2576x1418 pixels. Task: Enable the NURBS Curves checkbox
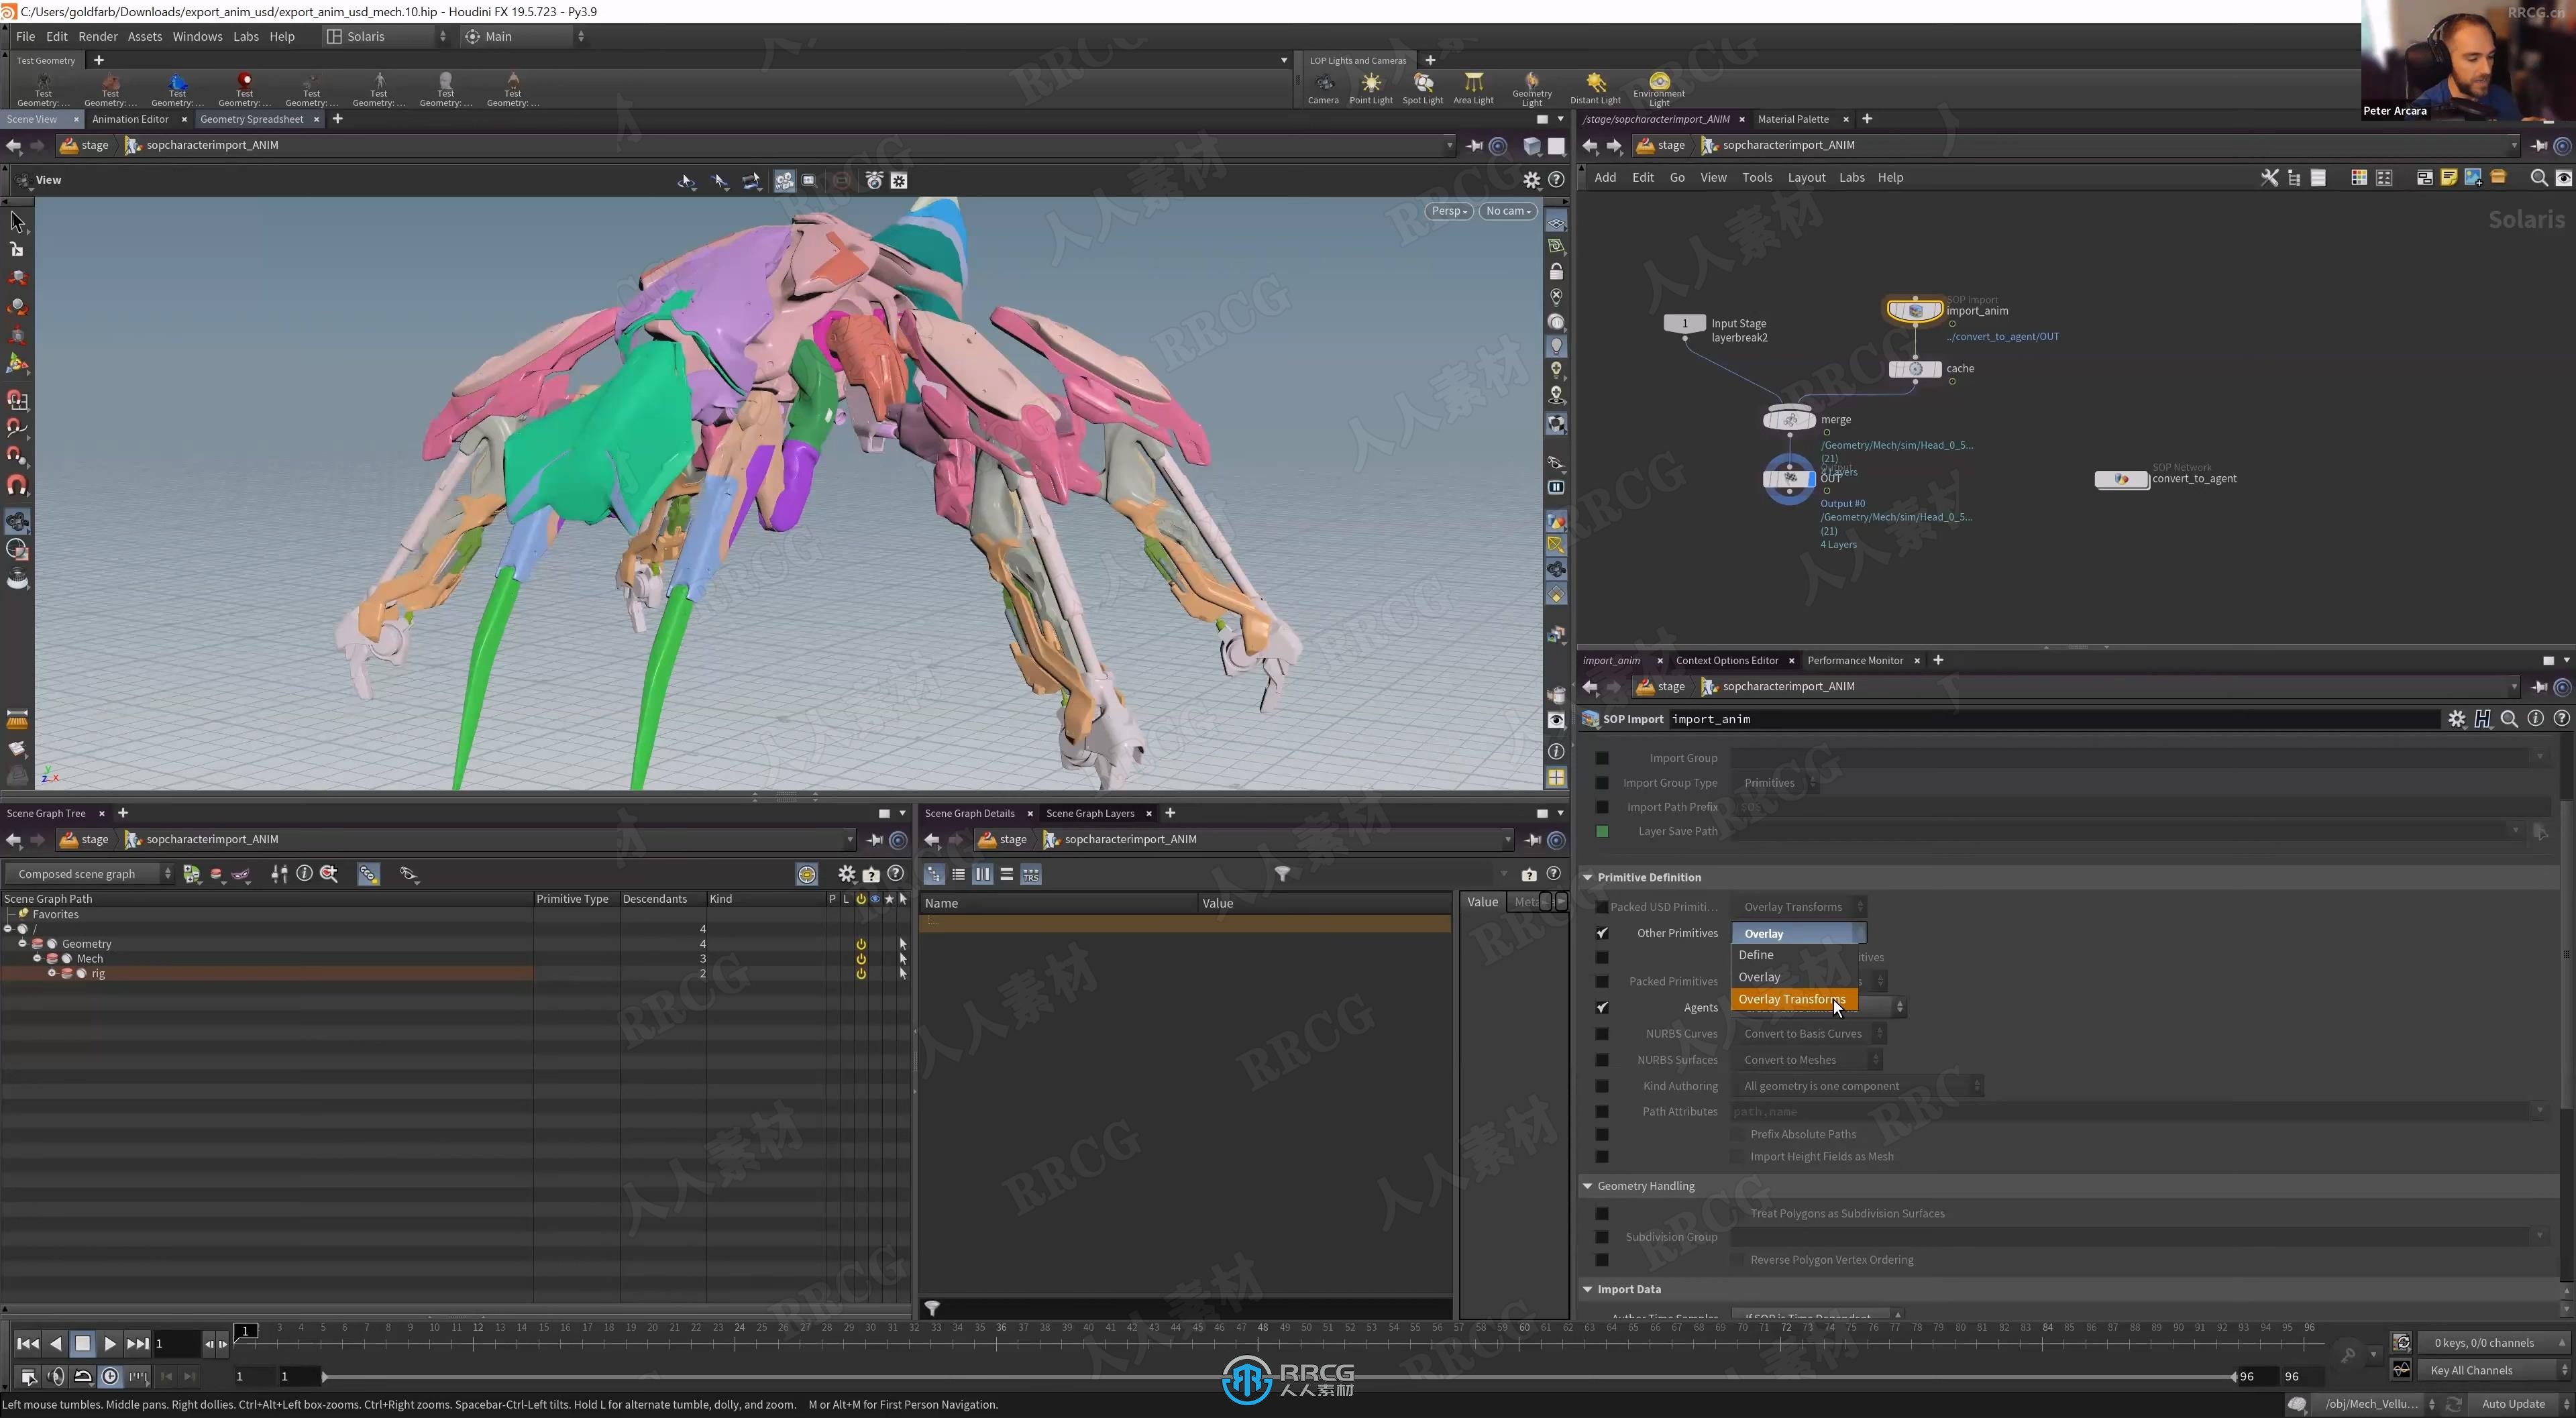(1602, 1034)
